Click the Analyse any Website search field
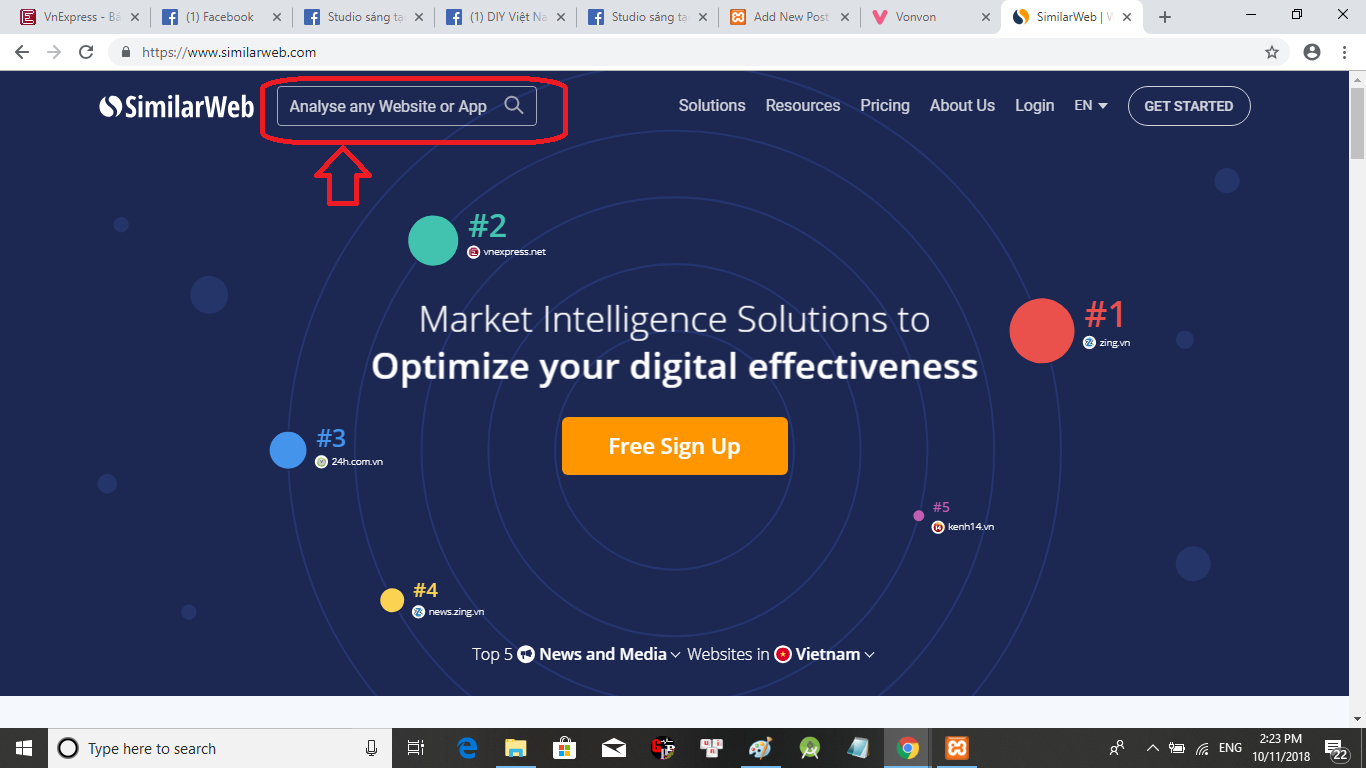 [390, 106]
